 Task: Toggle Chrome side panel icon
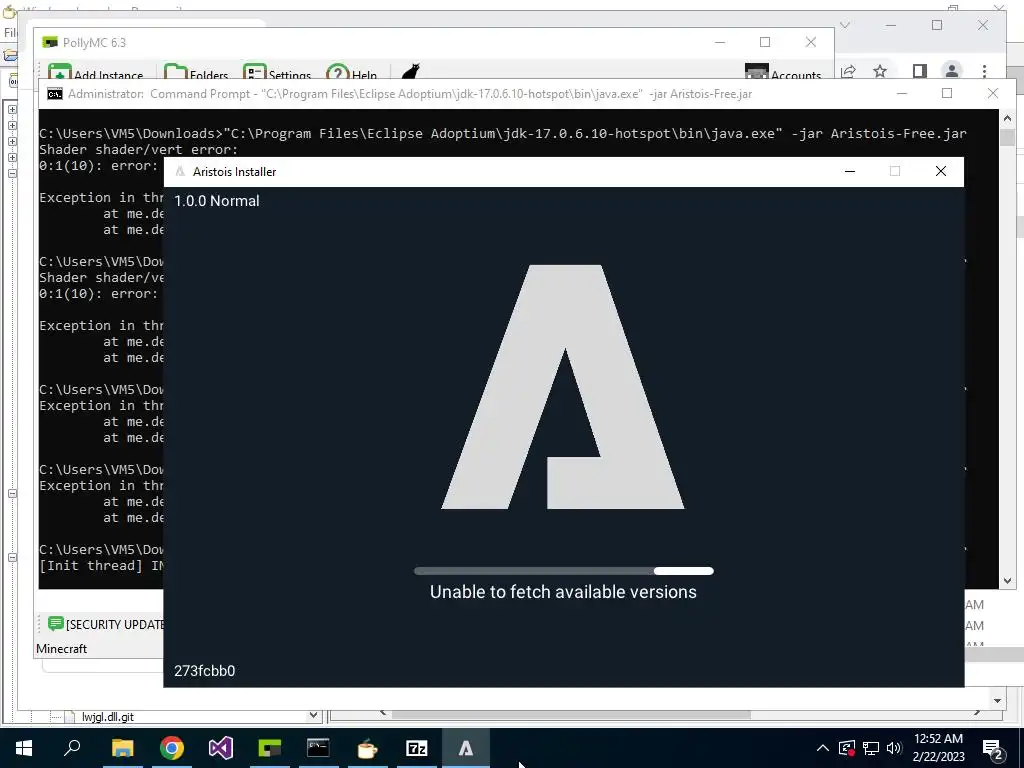tap(920, 71)
